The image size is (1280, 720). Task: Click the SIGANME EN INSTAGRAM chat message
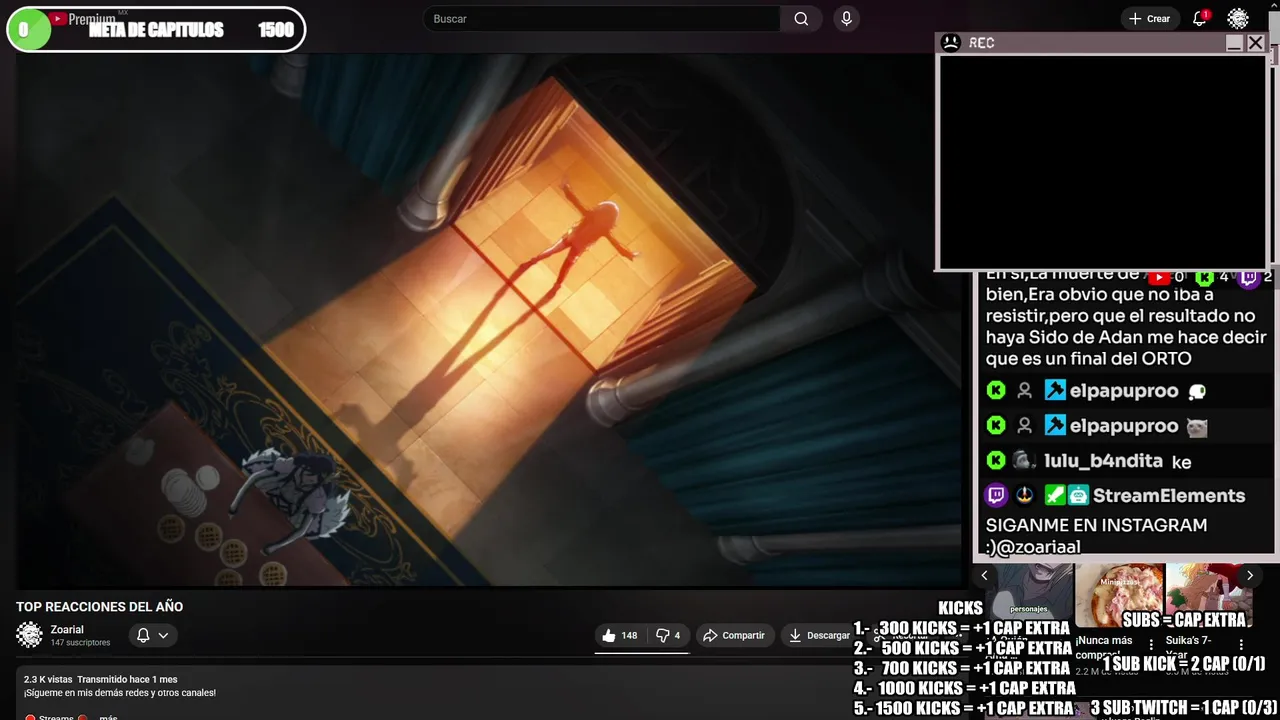(x=1096, y=536)
